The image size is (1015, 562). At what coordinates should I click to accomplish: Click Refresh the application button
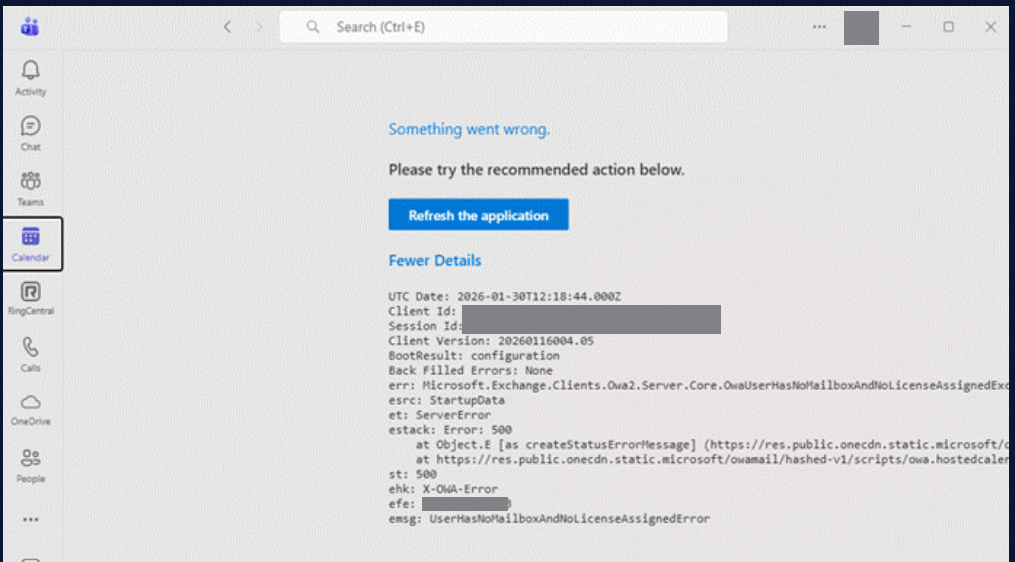pos(478,215)
